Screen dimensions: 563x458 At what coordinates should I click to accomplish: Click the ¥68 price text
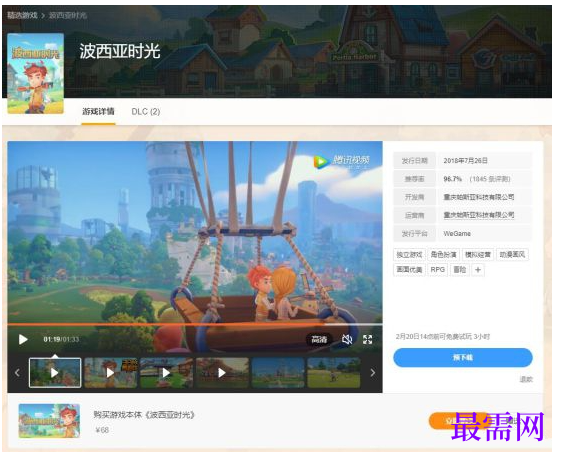[102, 430]
